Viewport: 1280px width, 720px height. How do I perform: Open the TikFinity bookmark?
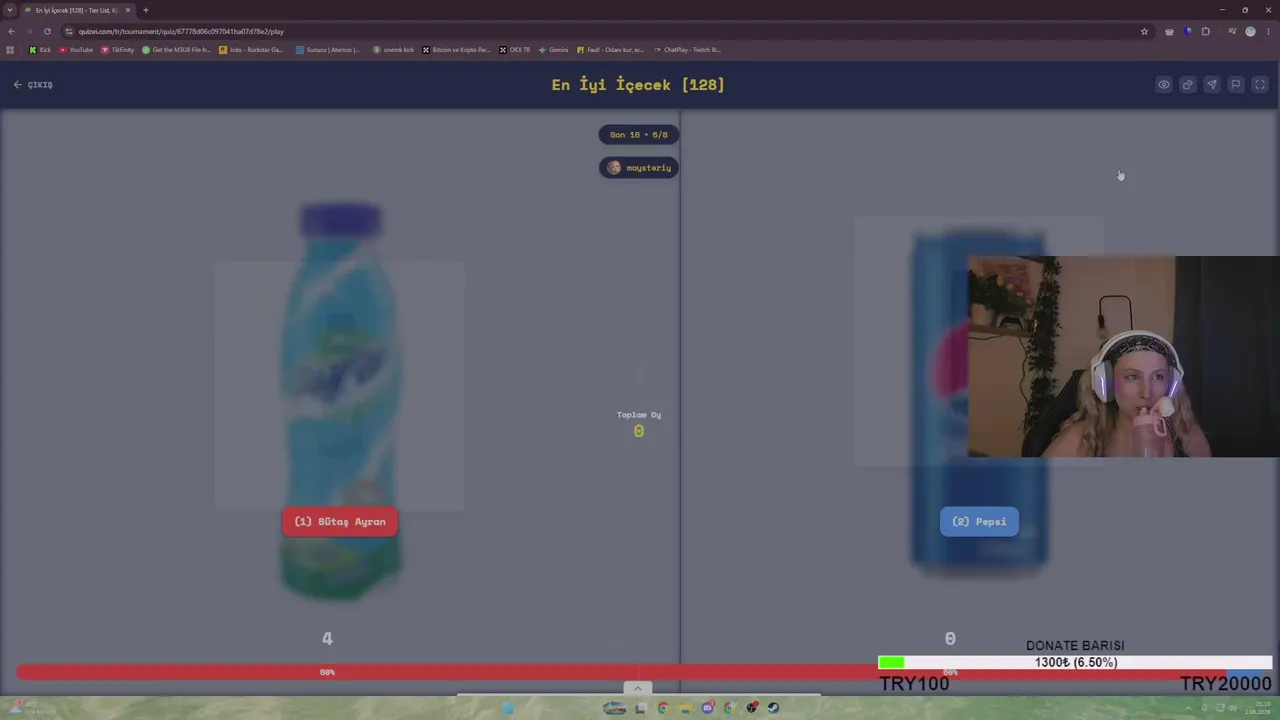pyautogui.click(x=118, y=50)
